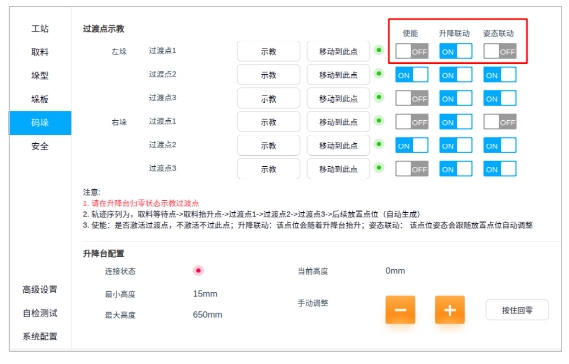Screen dimensions: 569x364
Task: Click 移动到此点 for 右垛 过渡点1
Action: pyautogui.click(x=338, y=122)
